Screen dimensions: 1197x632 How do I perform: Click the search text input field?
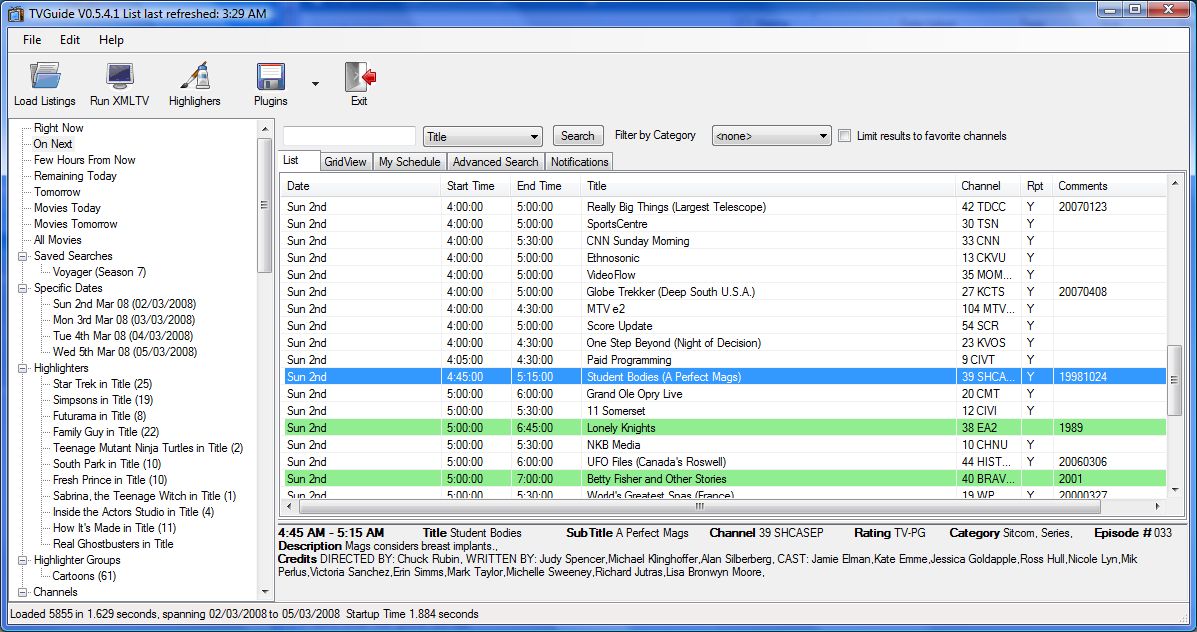349,136
